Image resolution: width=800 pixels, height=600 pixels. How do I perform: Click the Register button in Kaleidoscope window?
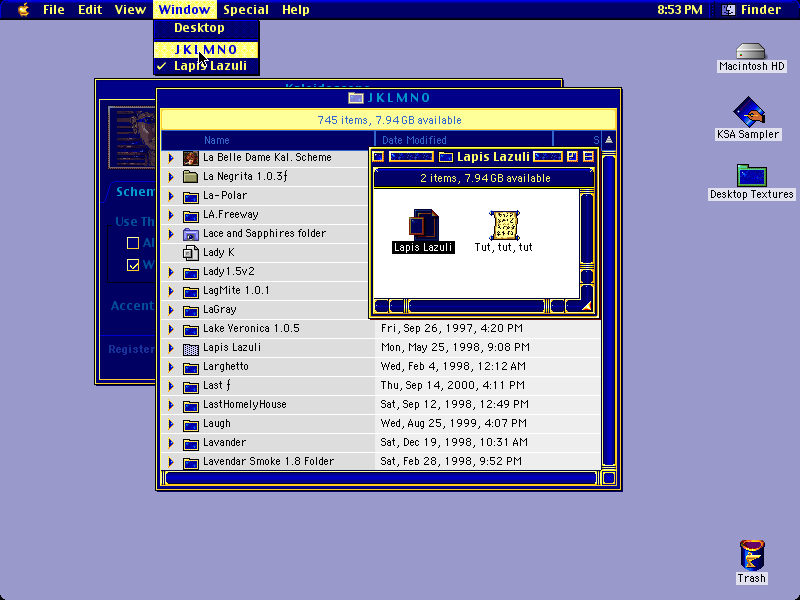[x=131, y=349]
